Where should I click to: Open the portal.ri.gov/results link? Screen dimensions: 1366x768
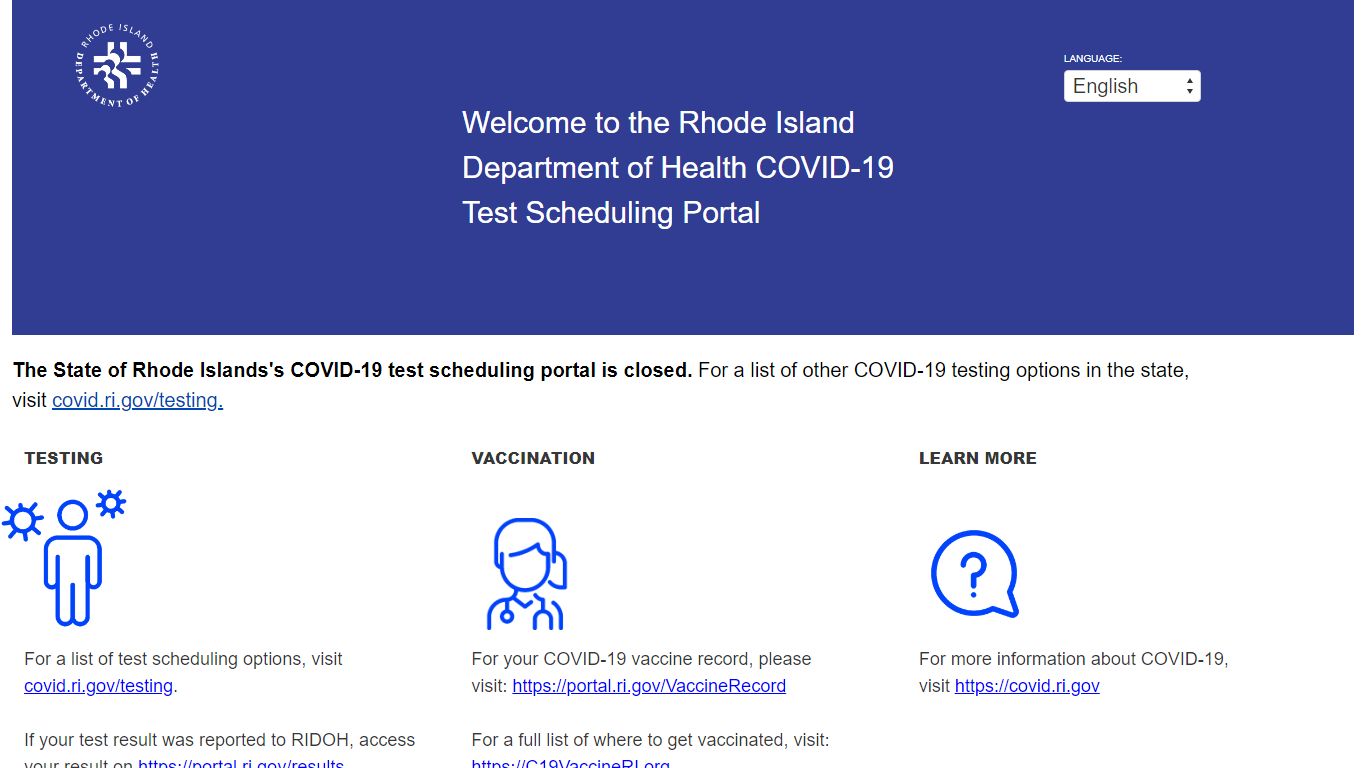pyautogui.click(x=240, y=764)
